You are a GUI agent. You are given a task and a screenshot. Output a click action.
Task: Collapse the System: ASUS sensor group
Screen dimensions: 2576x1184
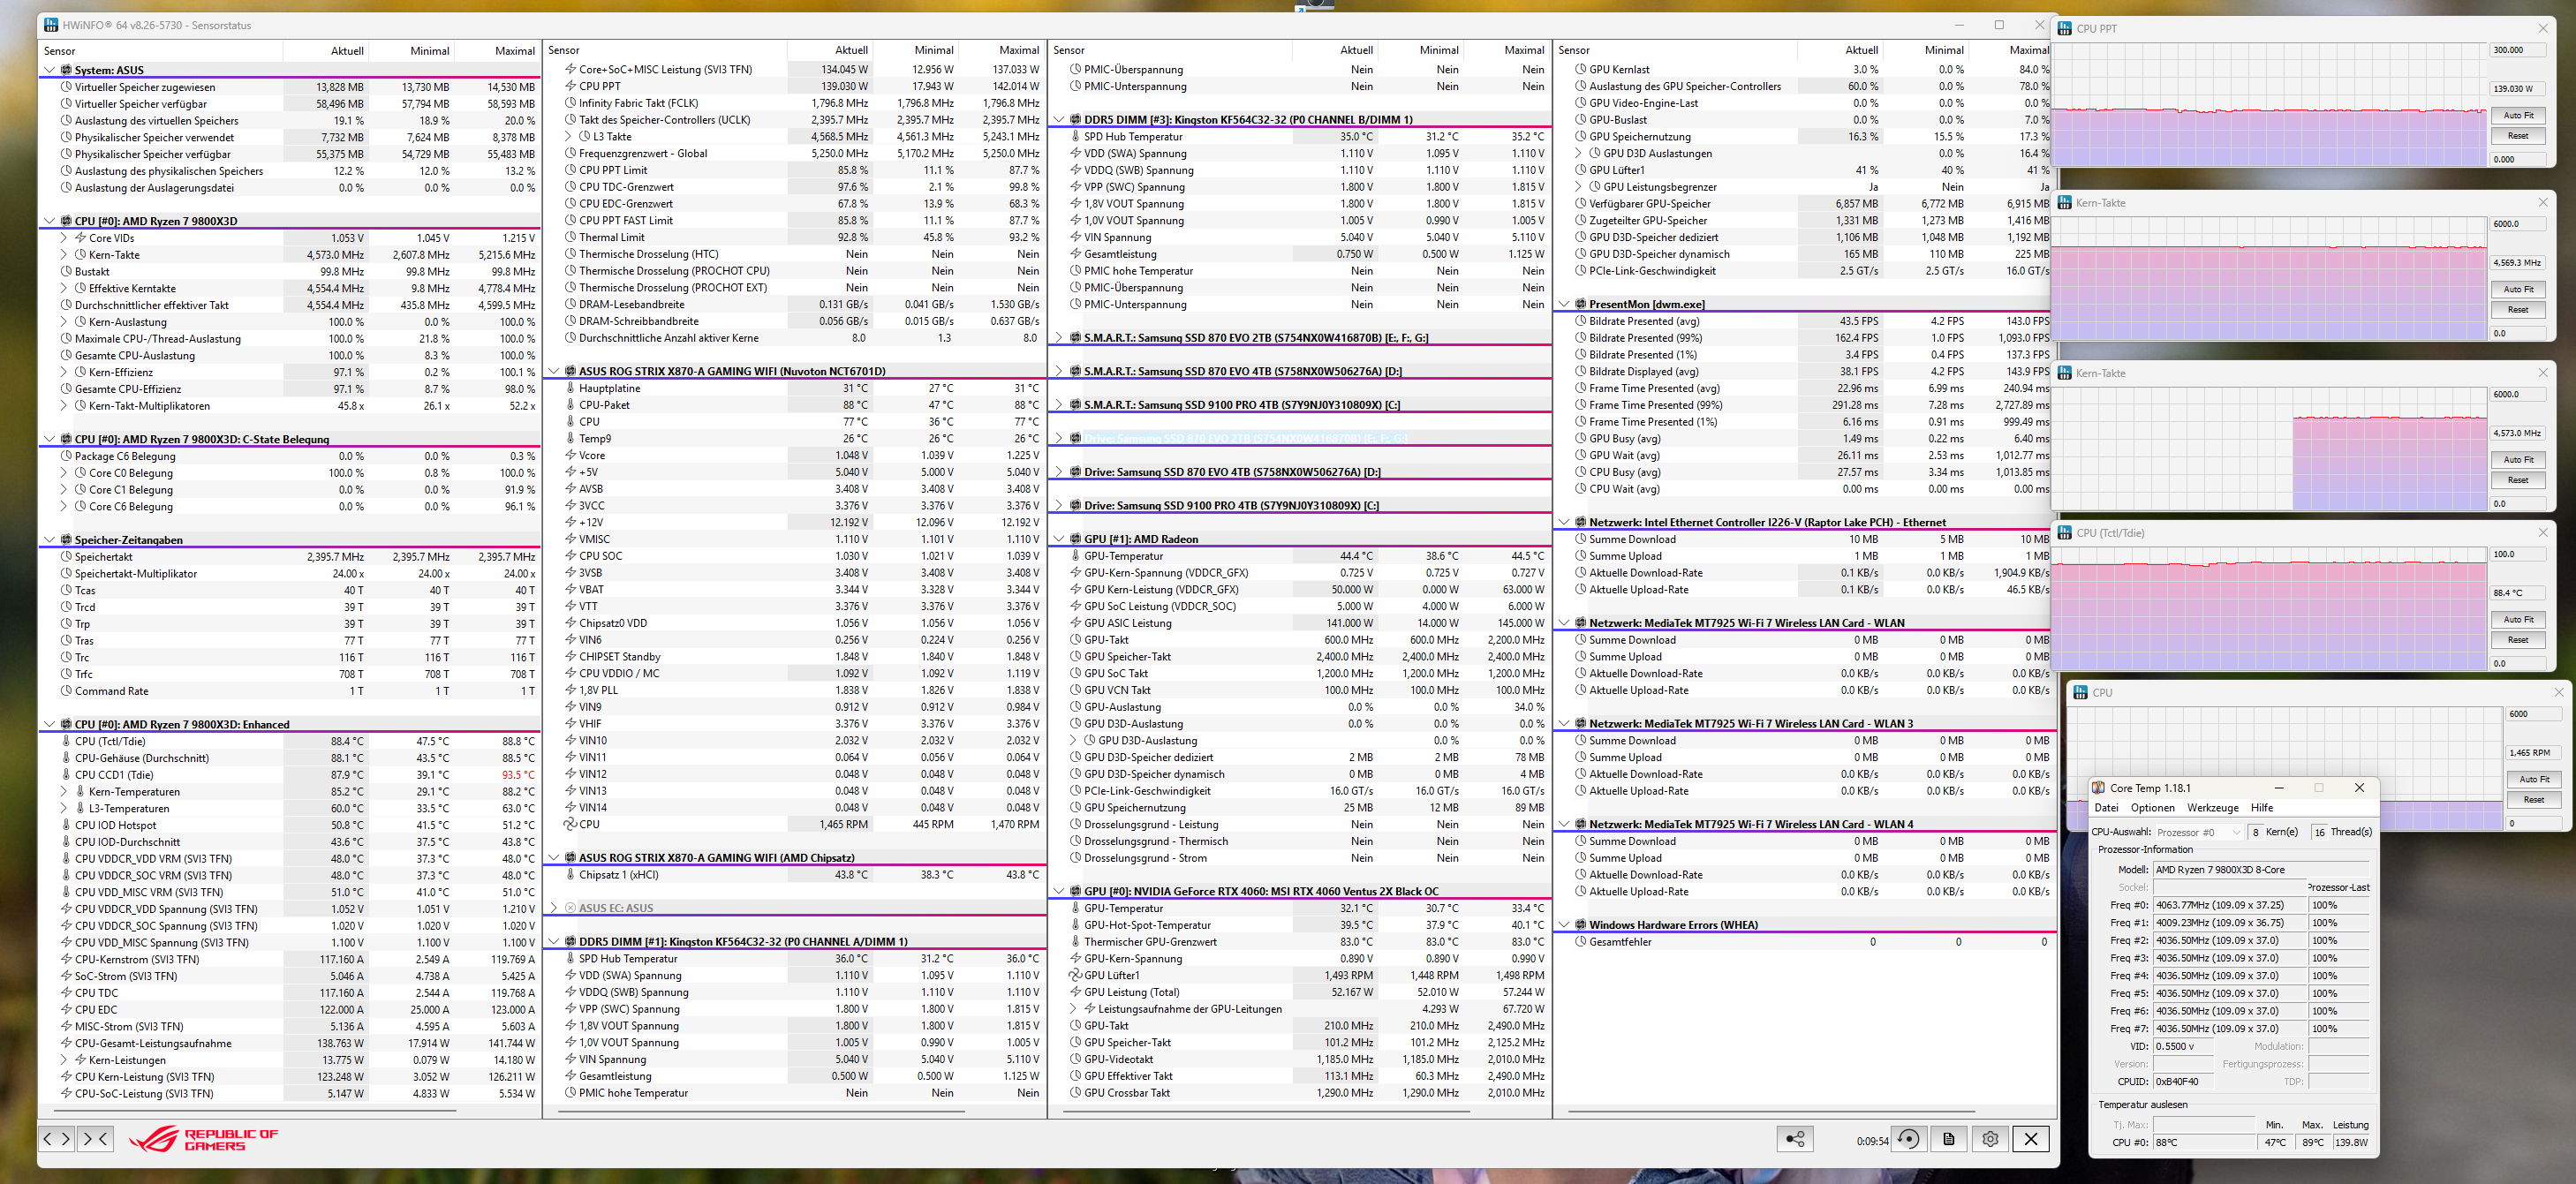49,70
